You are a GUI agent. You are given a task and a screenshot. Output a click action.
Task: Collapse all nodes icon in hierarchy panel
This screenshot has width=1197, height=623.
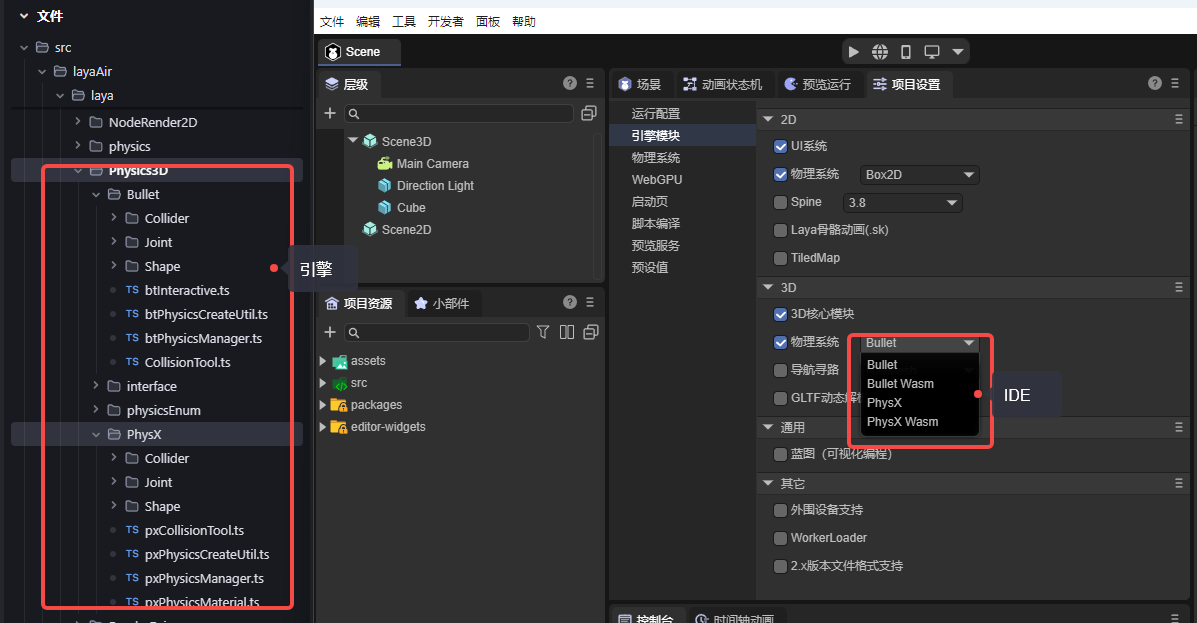point(589,113)
